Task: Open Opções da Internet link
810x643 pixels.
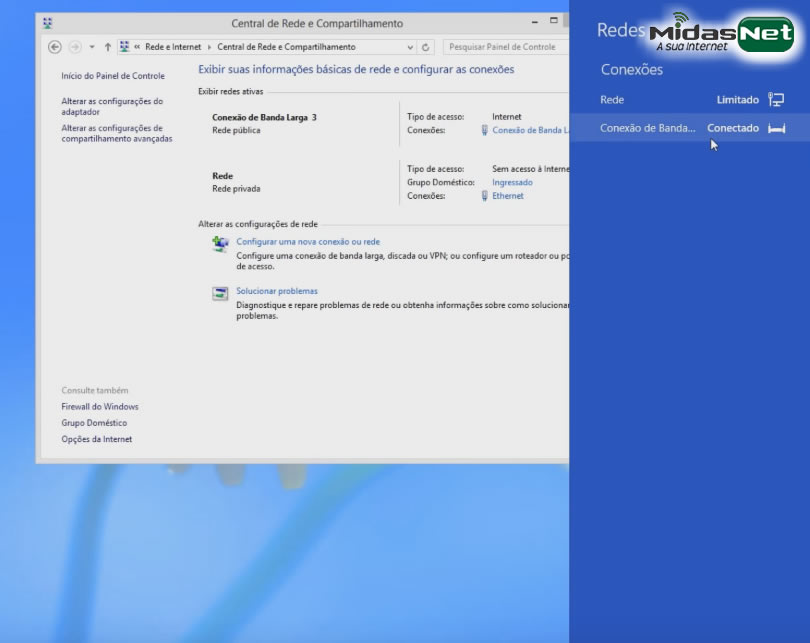Action: [x=96, y=439]
